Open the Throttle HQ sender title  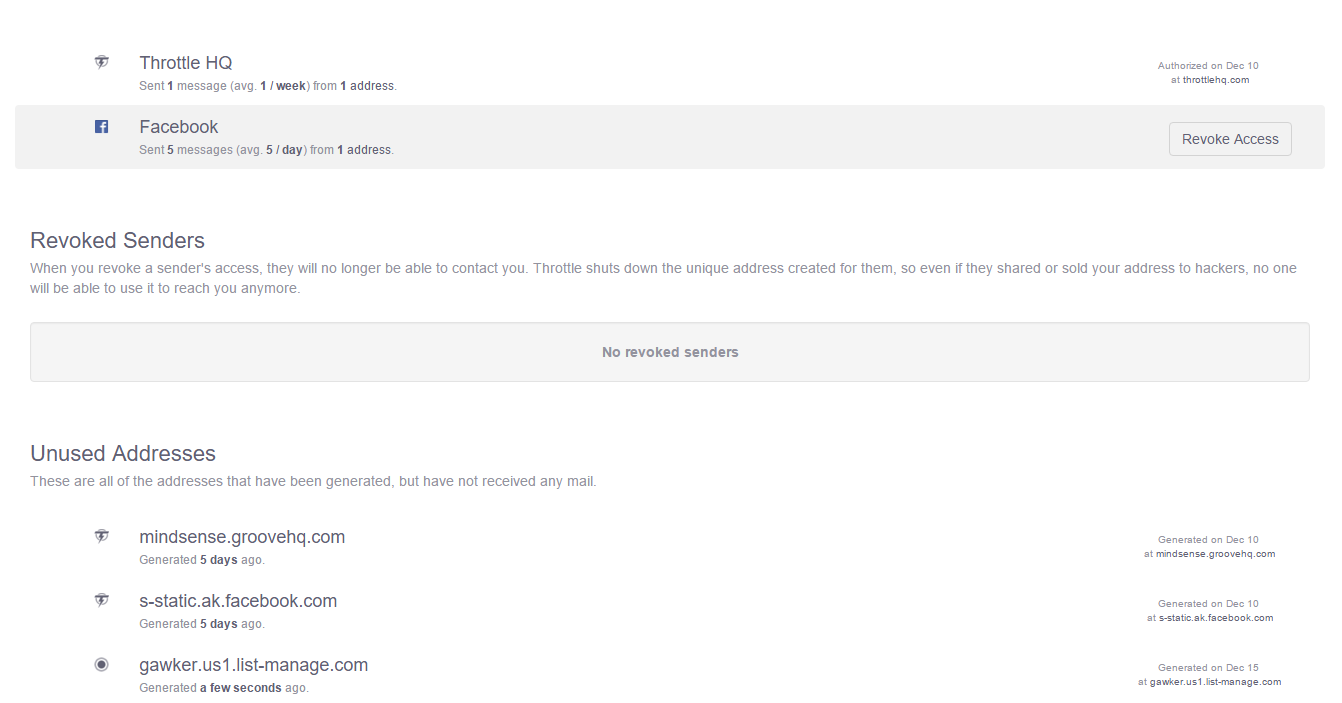click(186, 63)
